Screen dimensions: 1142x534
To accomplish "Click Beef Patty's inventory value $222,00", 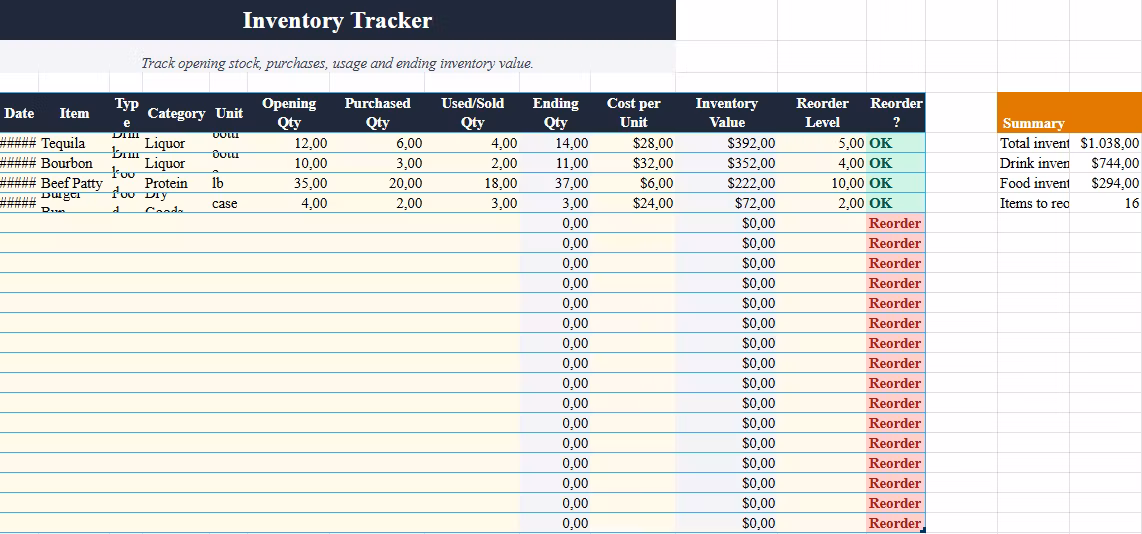I will [x=727, y=183].
